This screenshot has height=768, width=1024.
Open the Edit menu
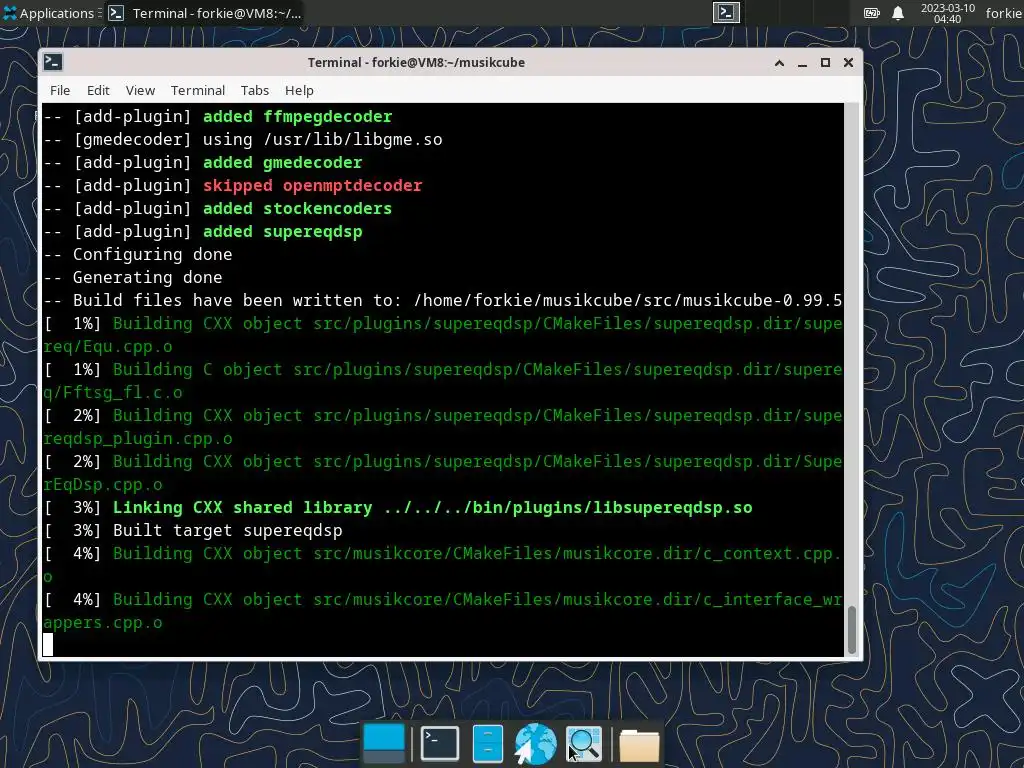click(98, 90)
